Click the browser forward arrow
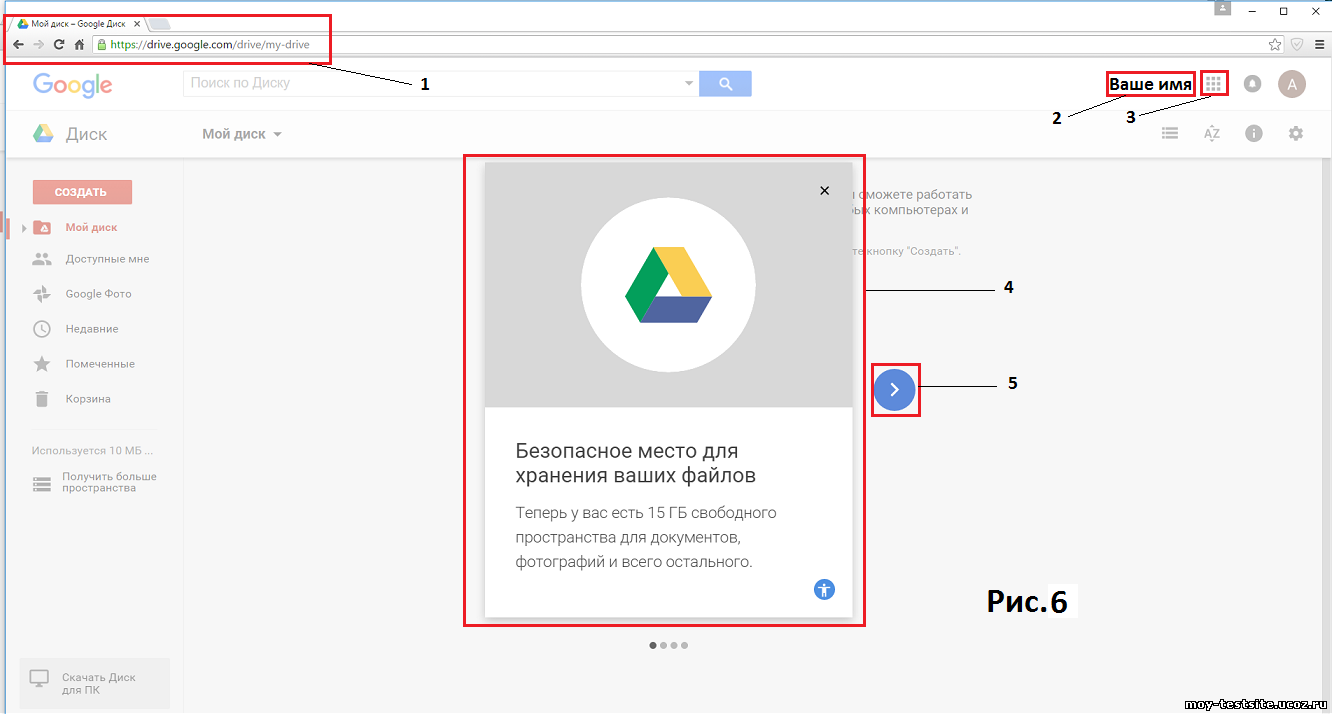Viewport: 1332px width, 714px height. pos(38,44)
